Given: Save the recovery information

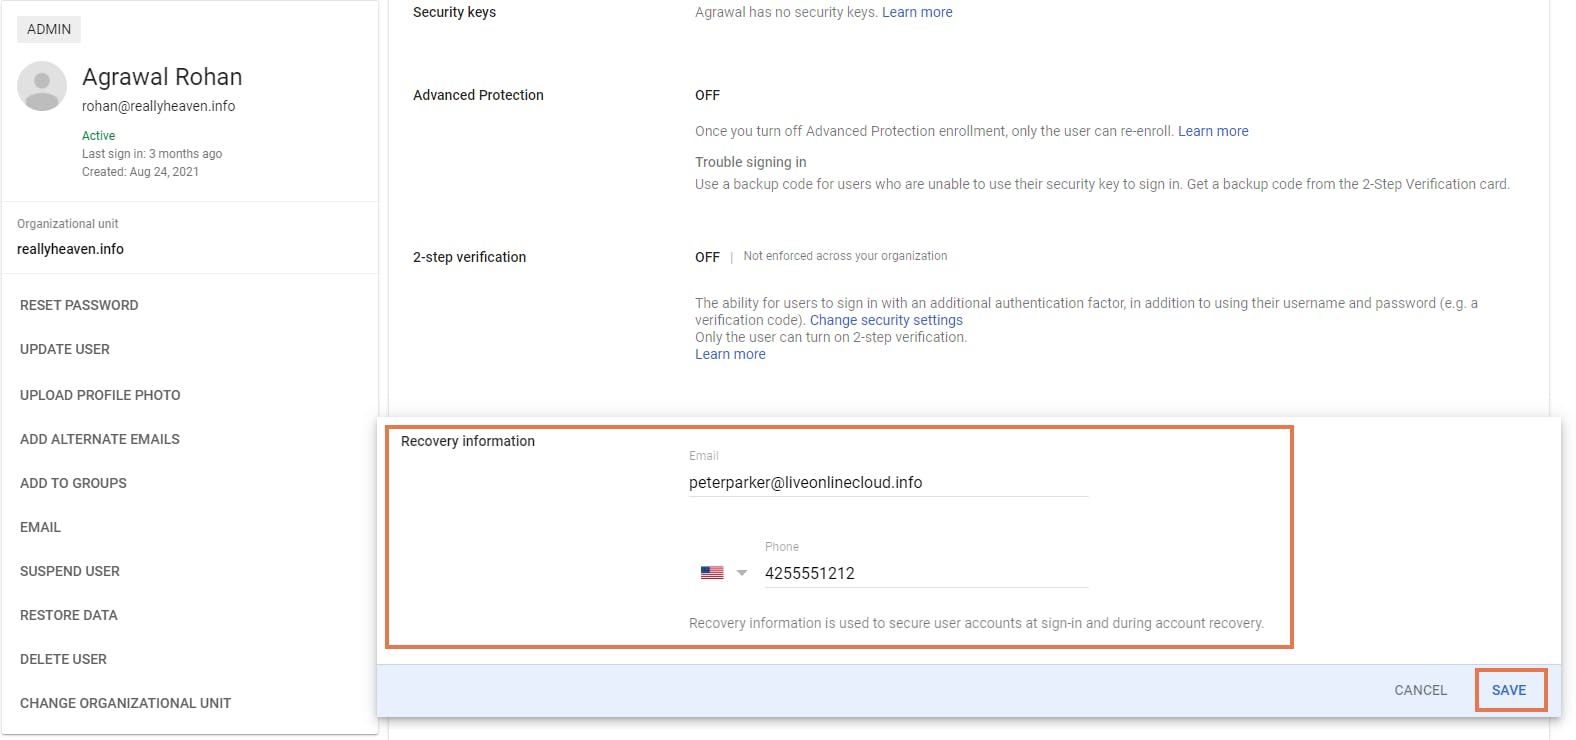Looking at the screenshot, I should (1509, 690).
